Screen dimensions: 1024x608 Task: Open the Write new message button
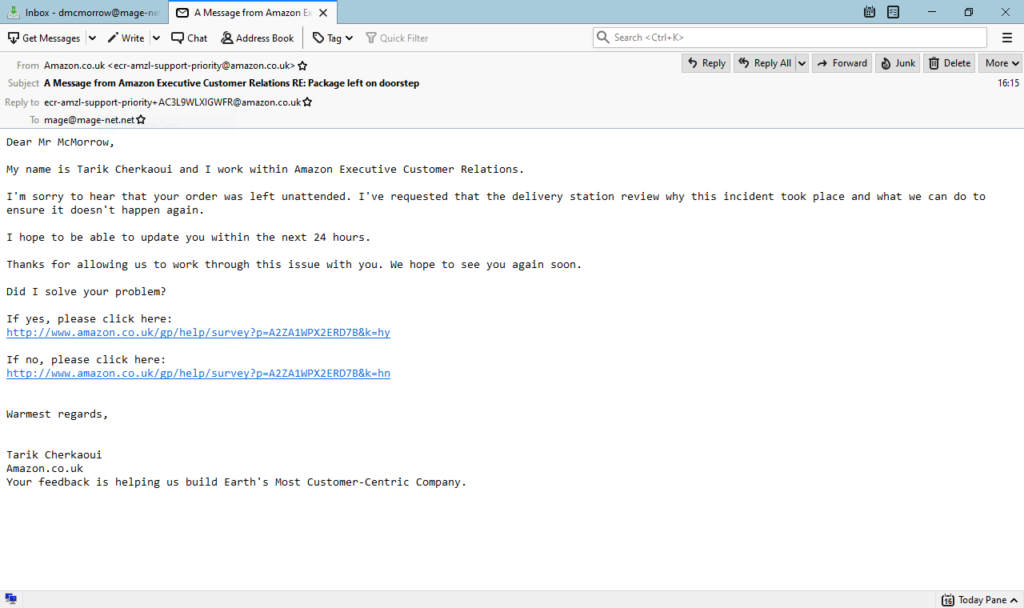126,38
